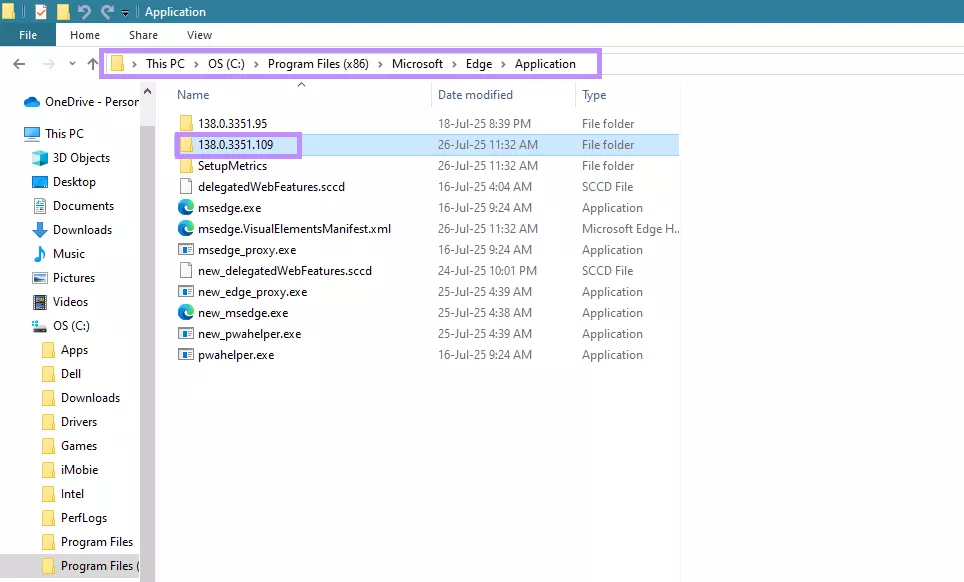Click date 26-Jul-25 11:32 AM of SetupMetrics

[488, 165]
